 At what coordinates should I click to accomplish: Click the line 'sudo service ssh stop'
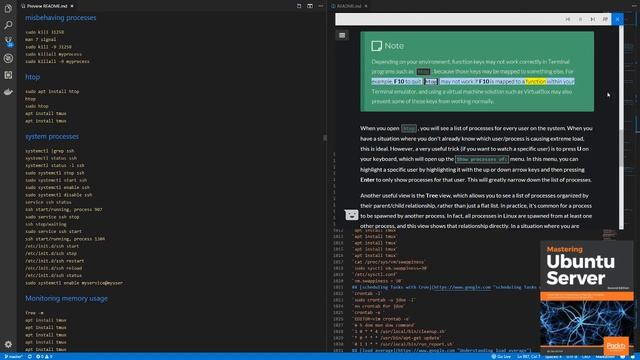point(52,217)
